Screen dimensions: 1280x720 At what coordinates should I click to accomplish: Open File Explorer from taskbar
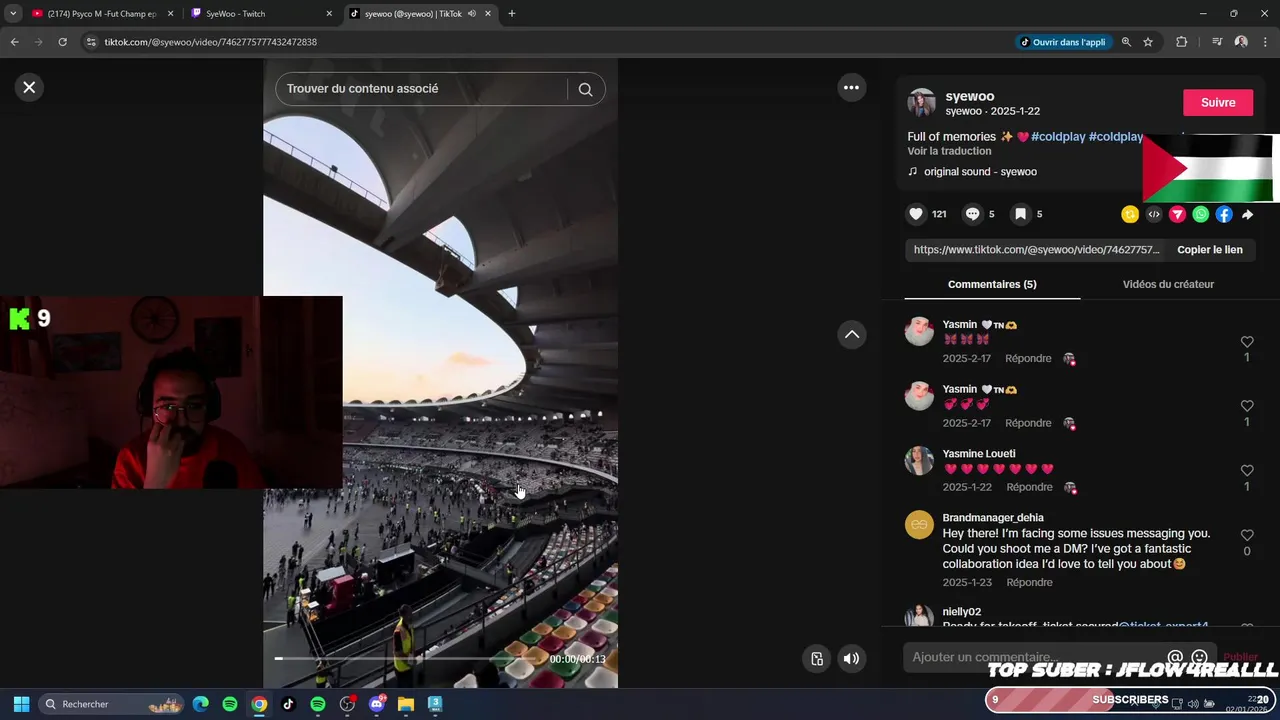point(406,704)
